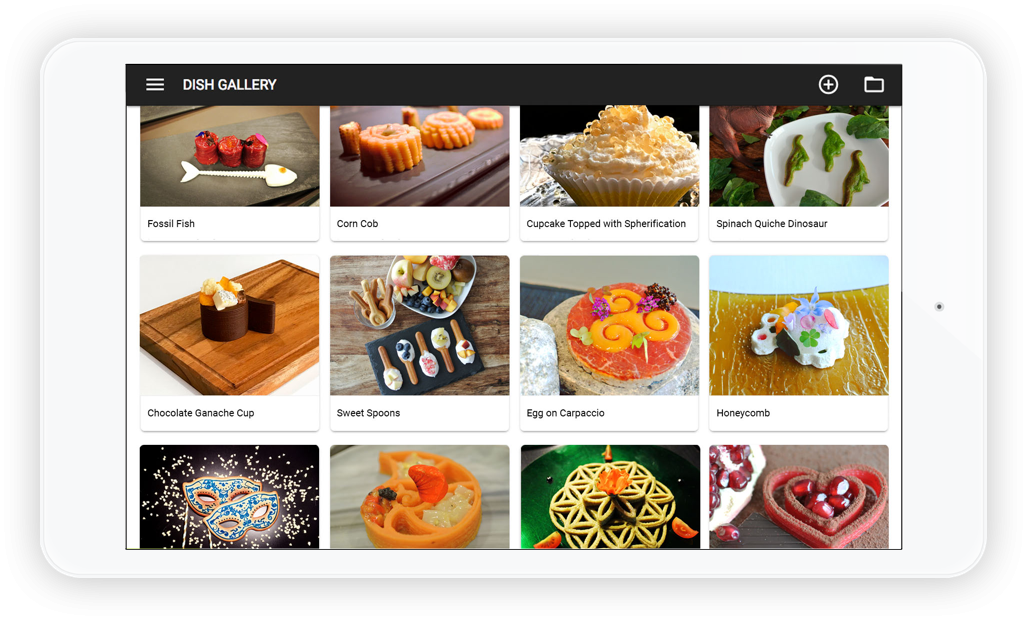Click the Fossil Fish label

coord(171,223)
